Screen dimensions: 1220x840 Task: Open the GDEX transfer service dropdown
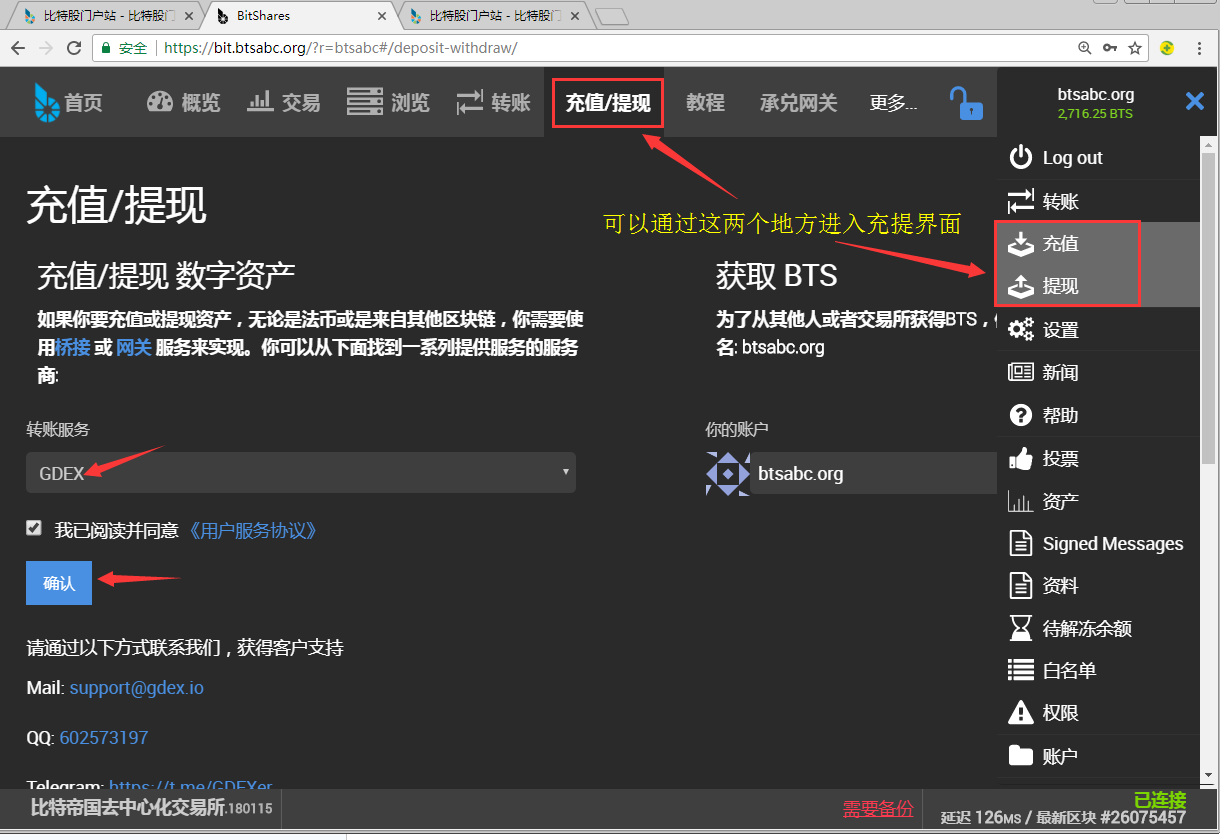(x=301, y=473)
